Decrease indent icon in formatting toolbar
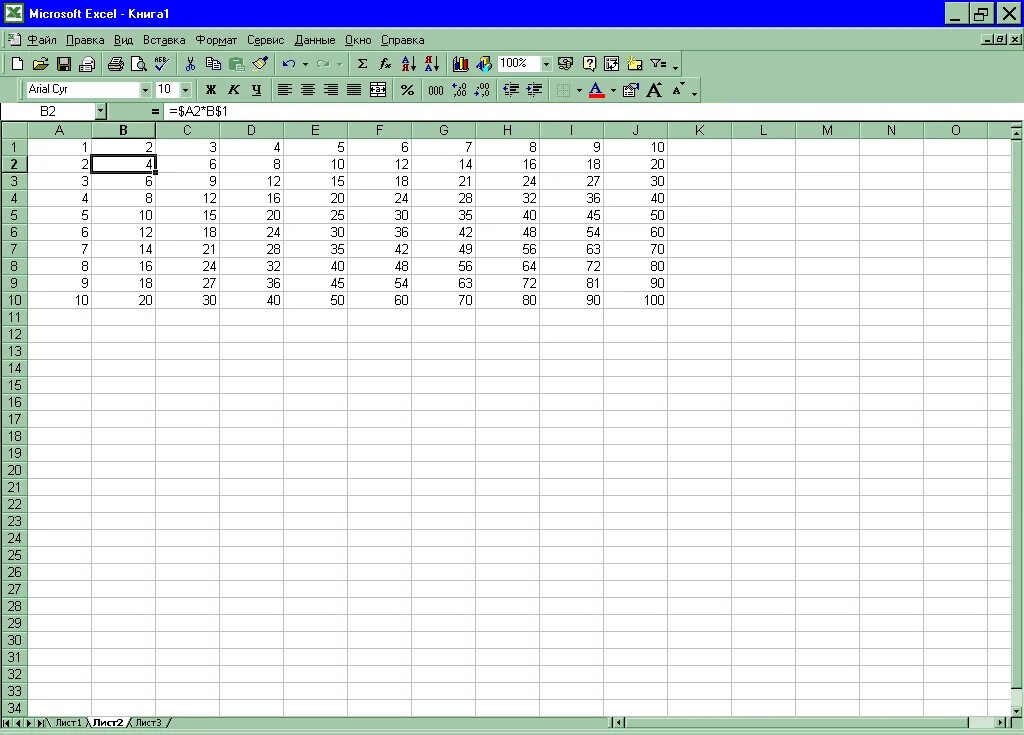This screenshot has width=1024, height=735. (x=511, y=90)
